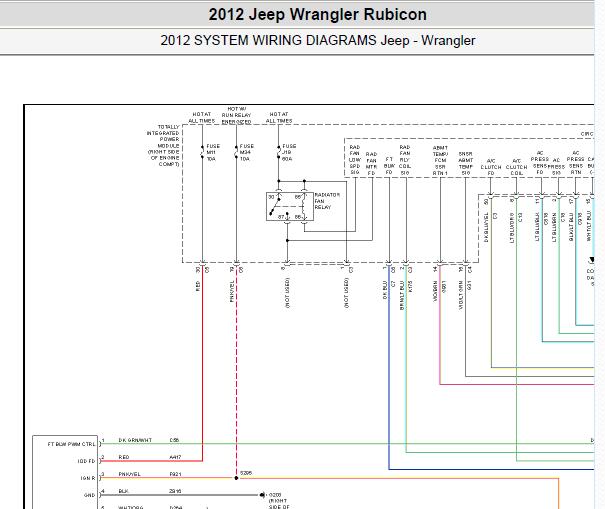Image resolution: width=605 pixels, height=509 pixels.
Task: Select the "RADIATOR FAN RELAY" label
Action: tap(327, 201)
